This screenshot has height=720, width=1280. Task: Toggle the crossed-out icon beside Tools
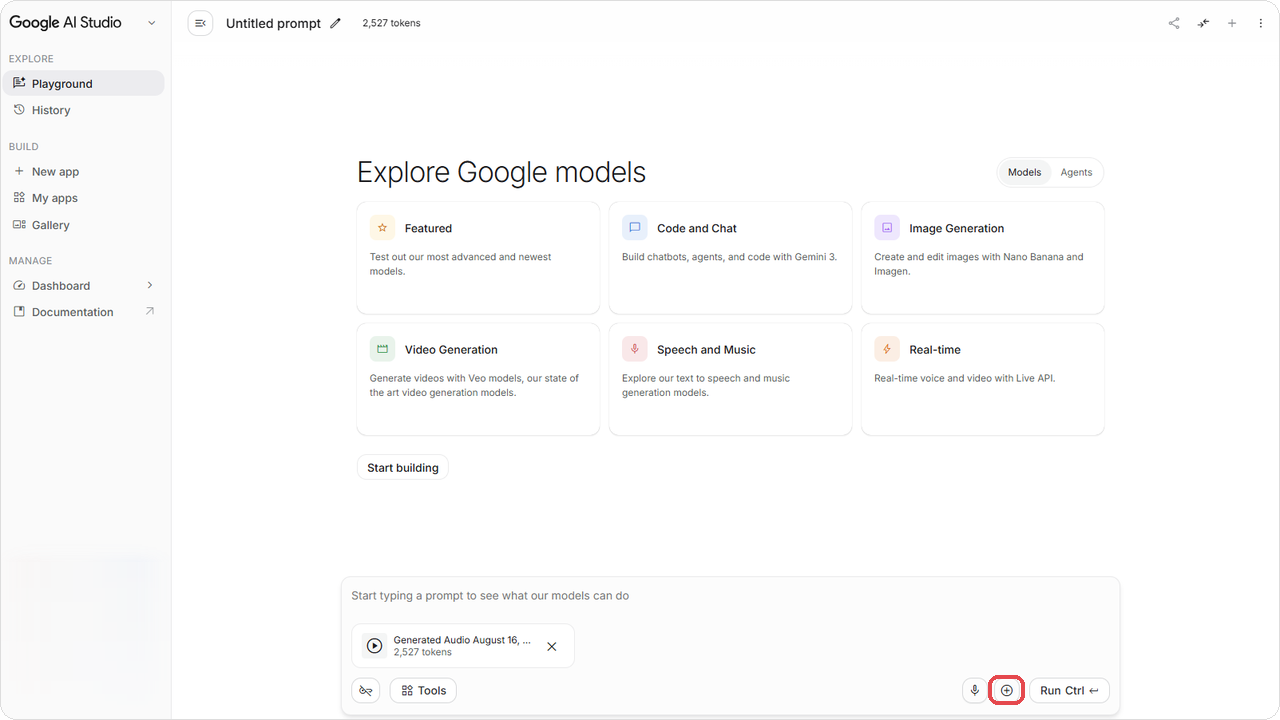coord(366,690)
